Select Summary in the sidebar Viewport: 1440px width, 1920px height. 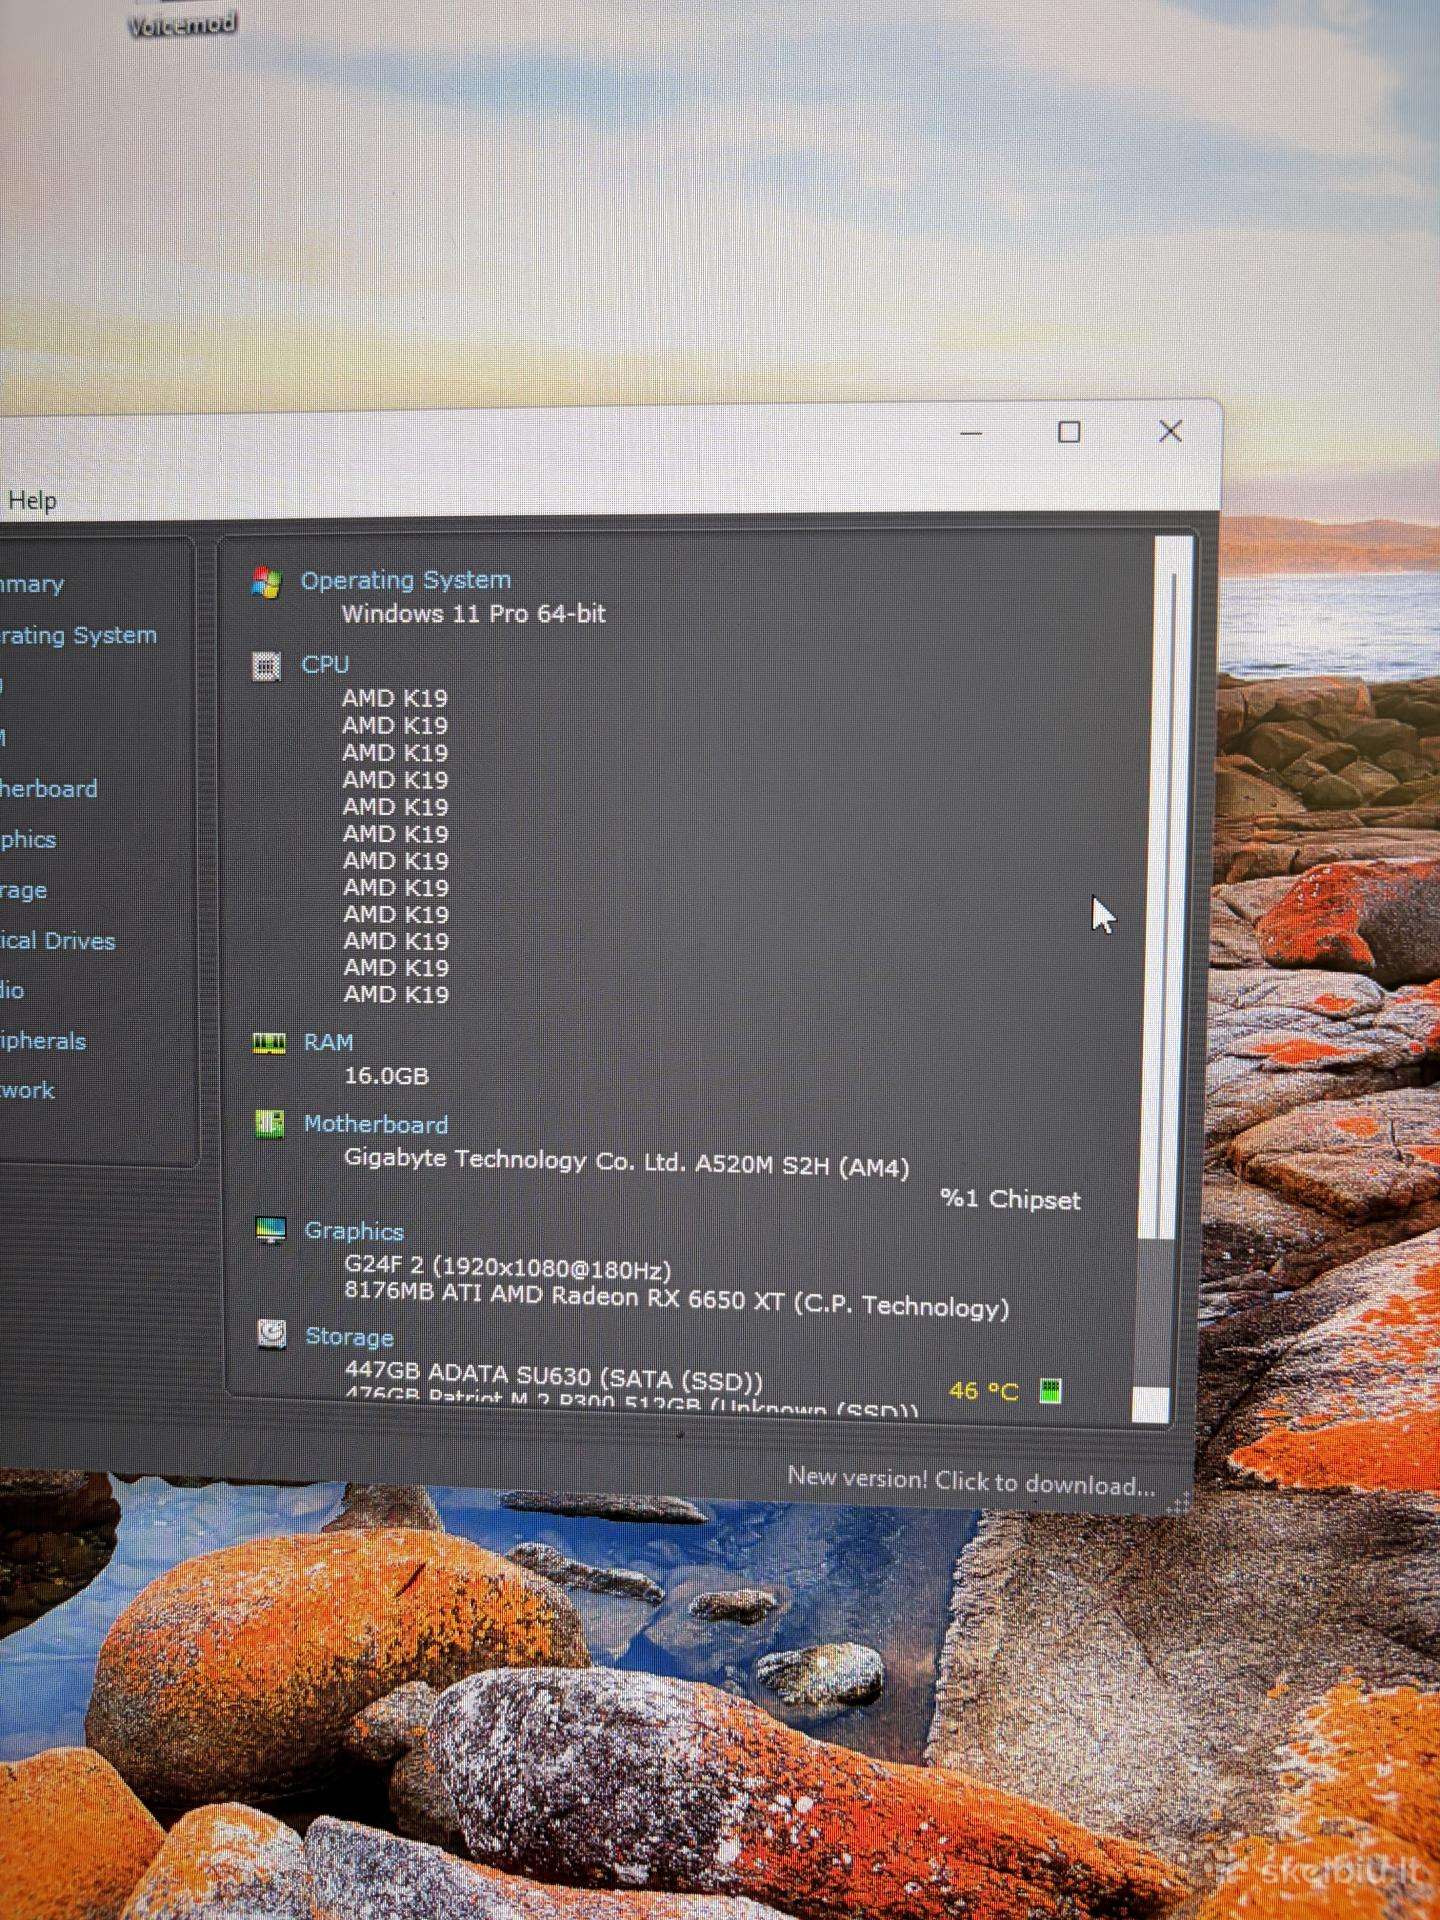click(x=30, y=584)
